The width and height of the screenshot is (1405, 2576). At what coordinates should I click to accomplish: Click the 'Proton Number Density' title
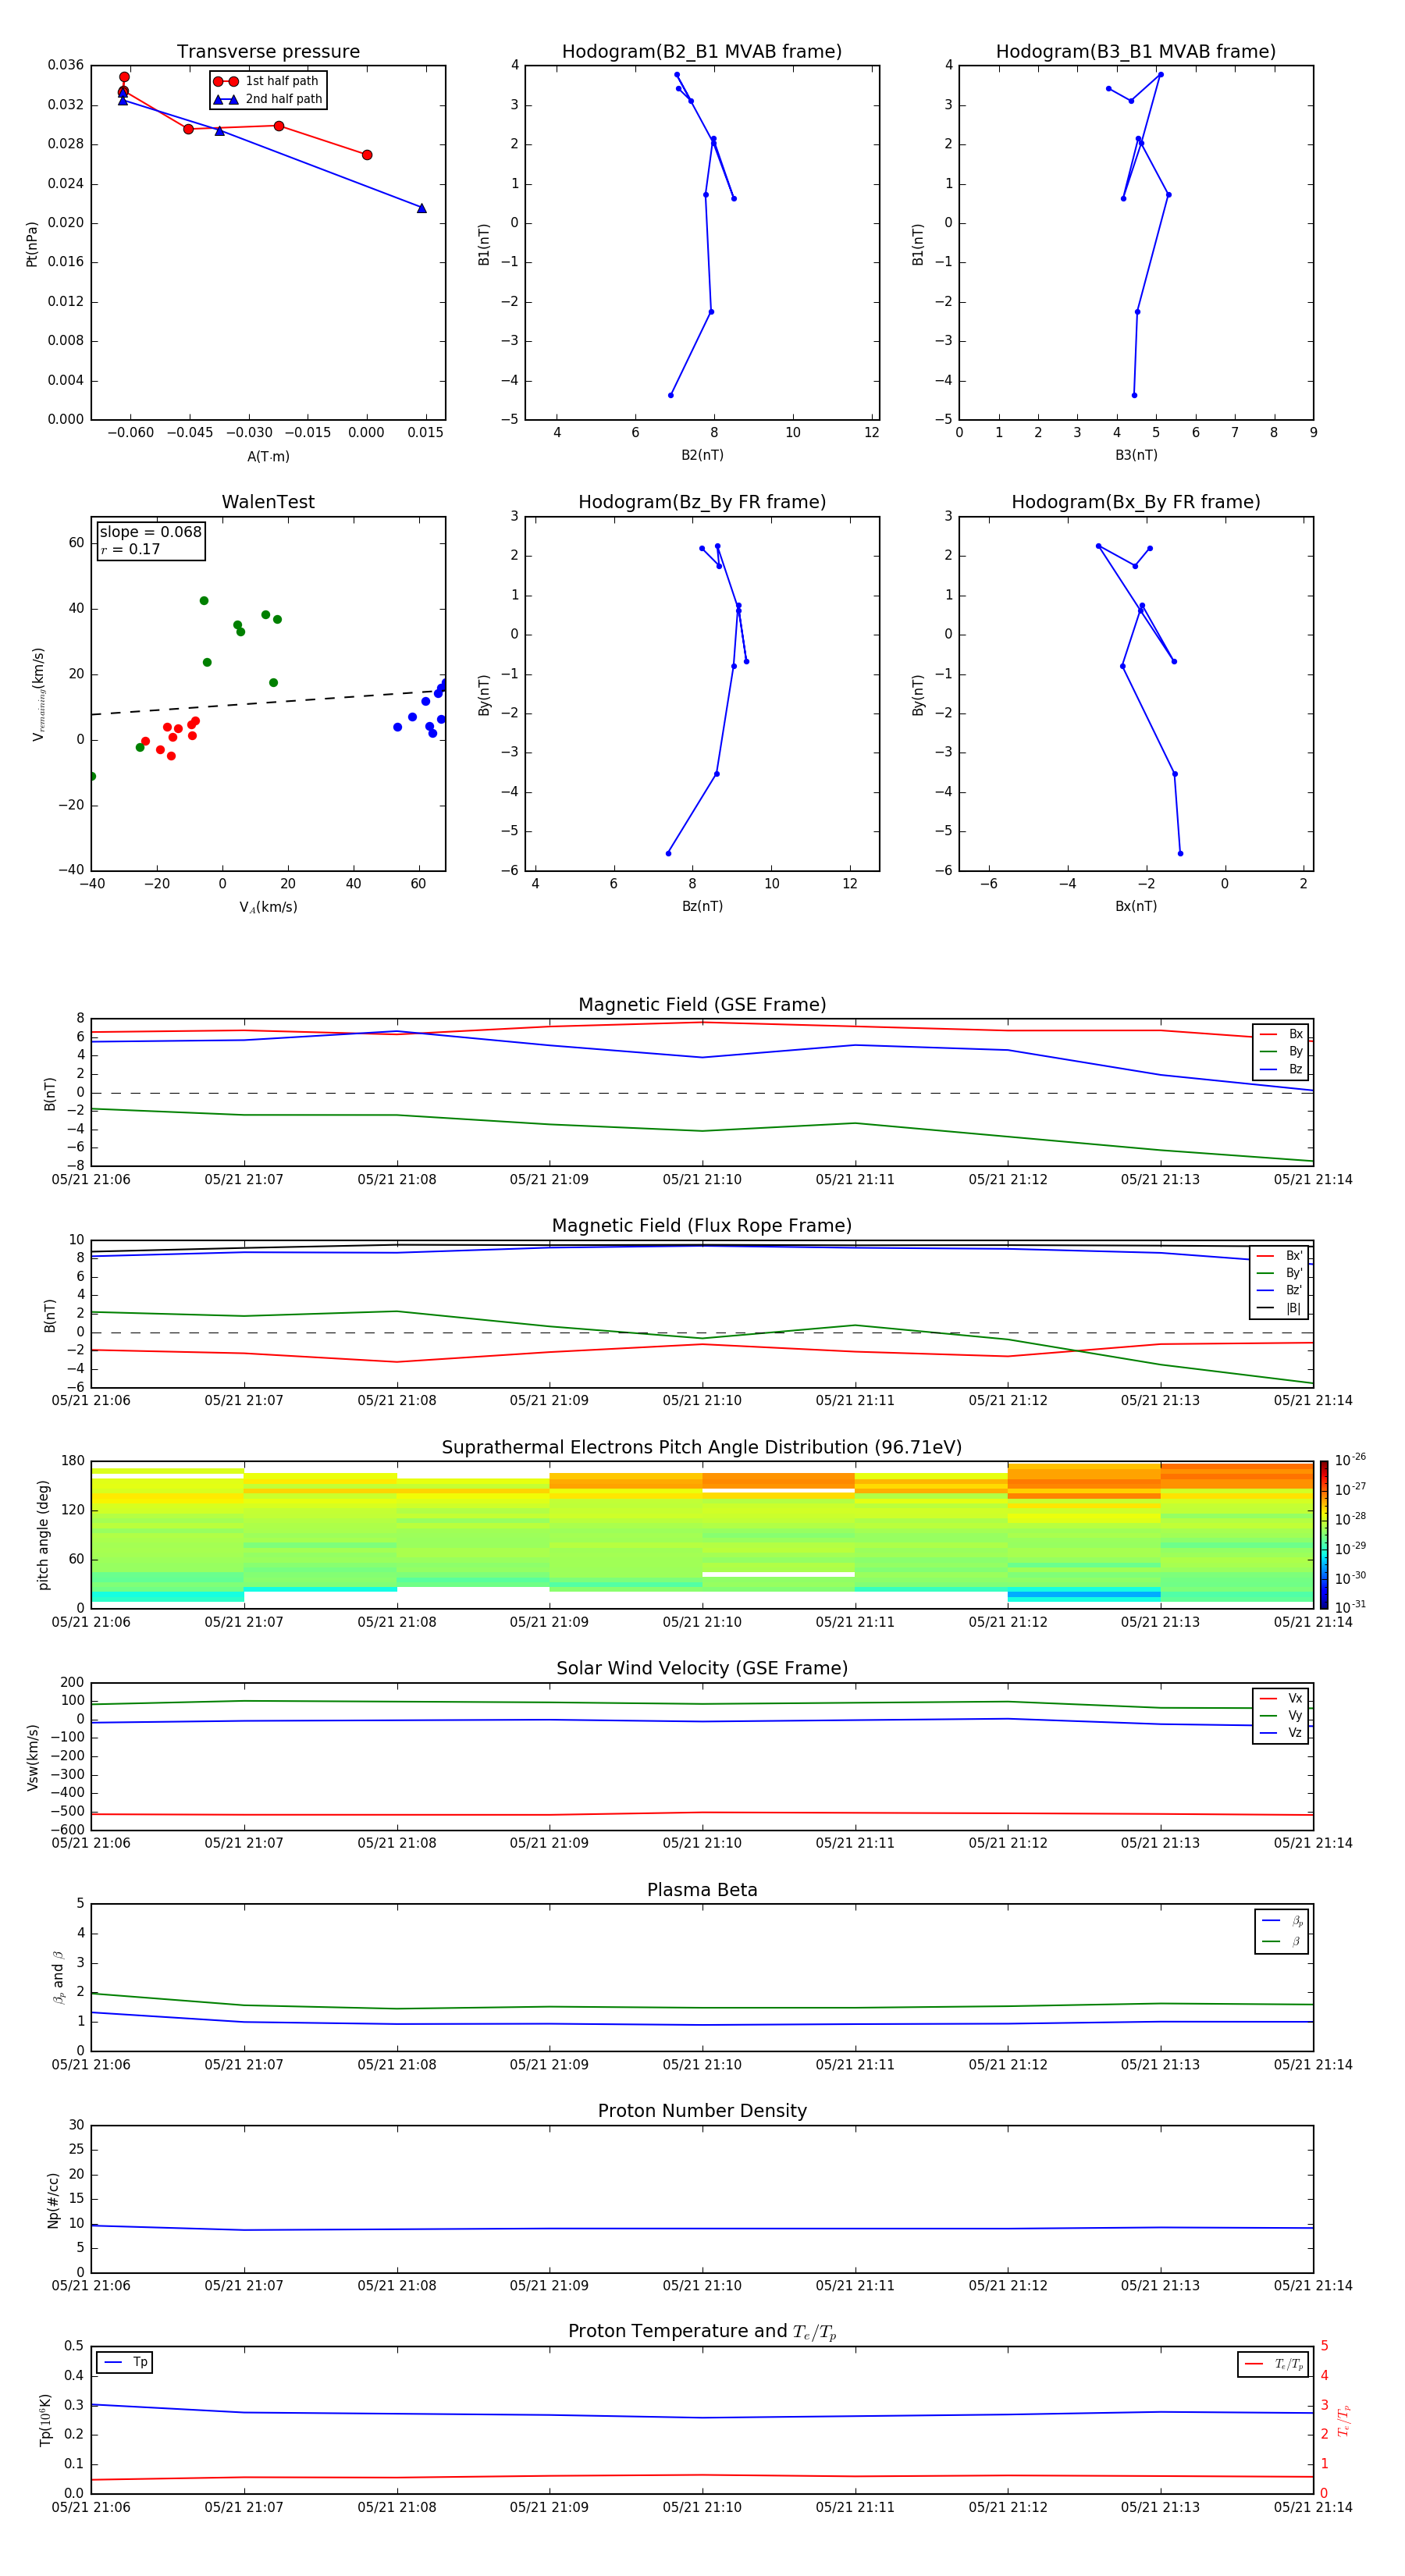pyautogui.click(x=702, y=2111)
